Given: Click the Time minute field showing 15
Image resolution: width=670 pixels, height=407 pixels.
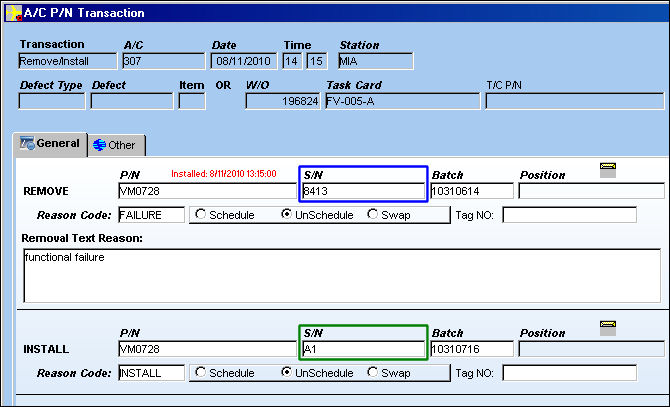Looking at the screenshot, I should click(x=317, y=61).
